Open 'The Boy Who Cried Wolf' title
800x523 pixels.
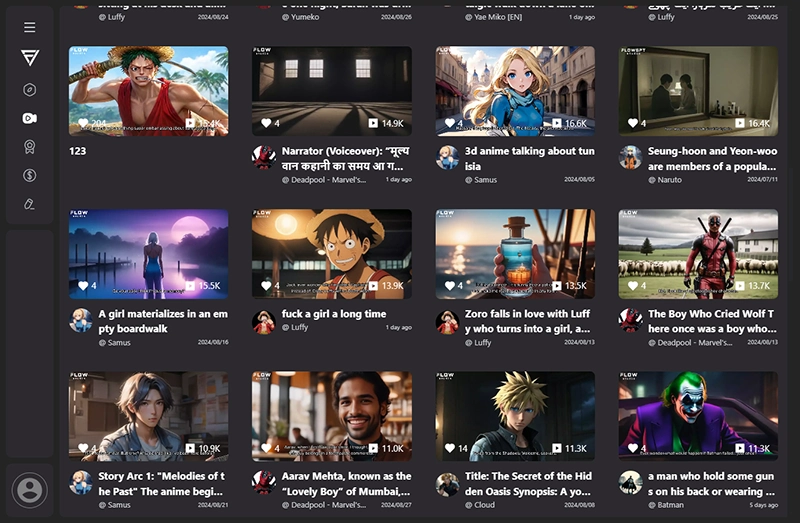point(713,321)
